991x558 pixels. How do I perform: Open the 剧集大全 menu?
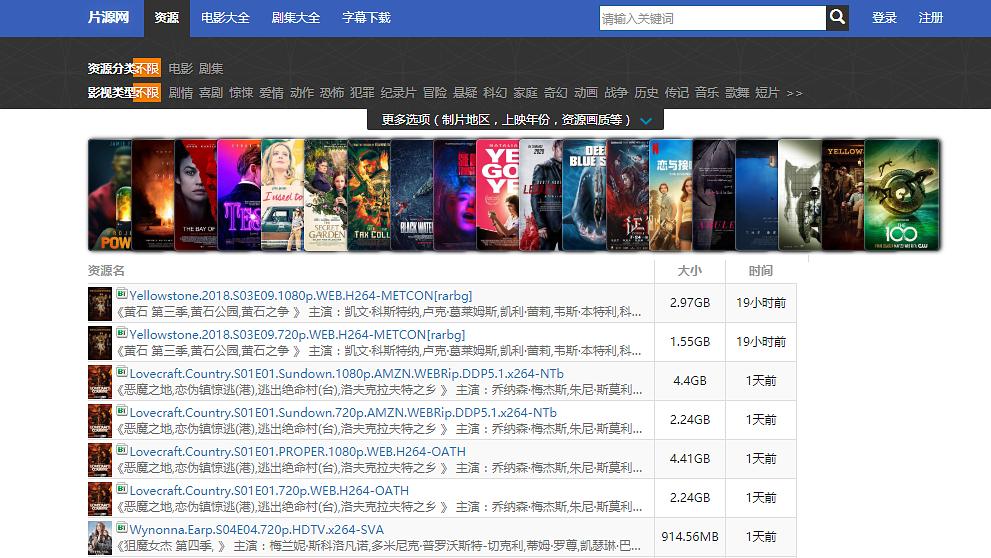(x=296, y=18)
